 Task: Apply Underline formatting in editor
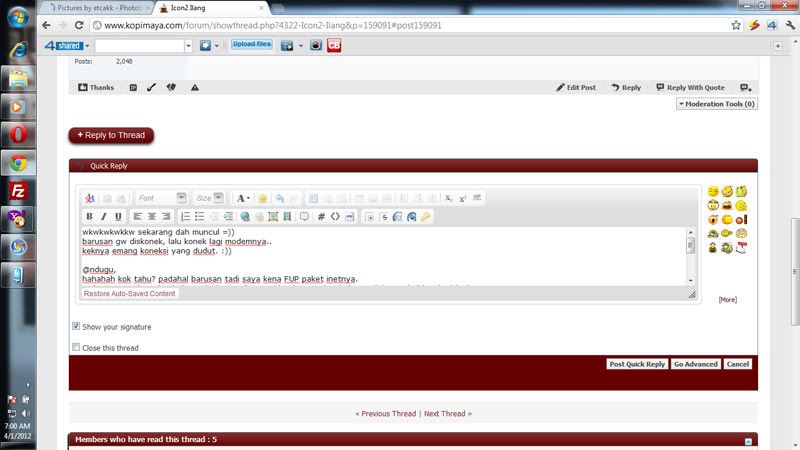pos(118,216)
